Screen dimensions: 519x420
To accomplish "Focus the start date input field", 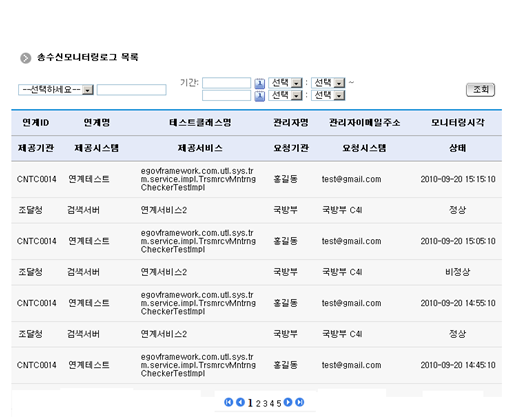I will click(226, 83).
